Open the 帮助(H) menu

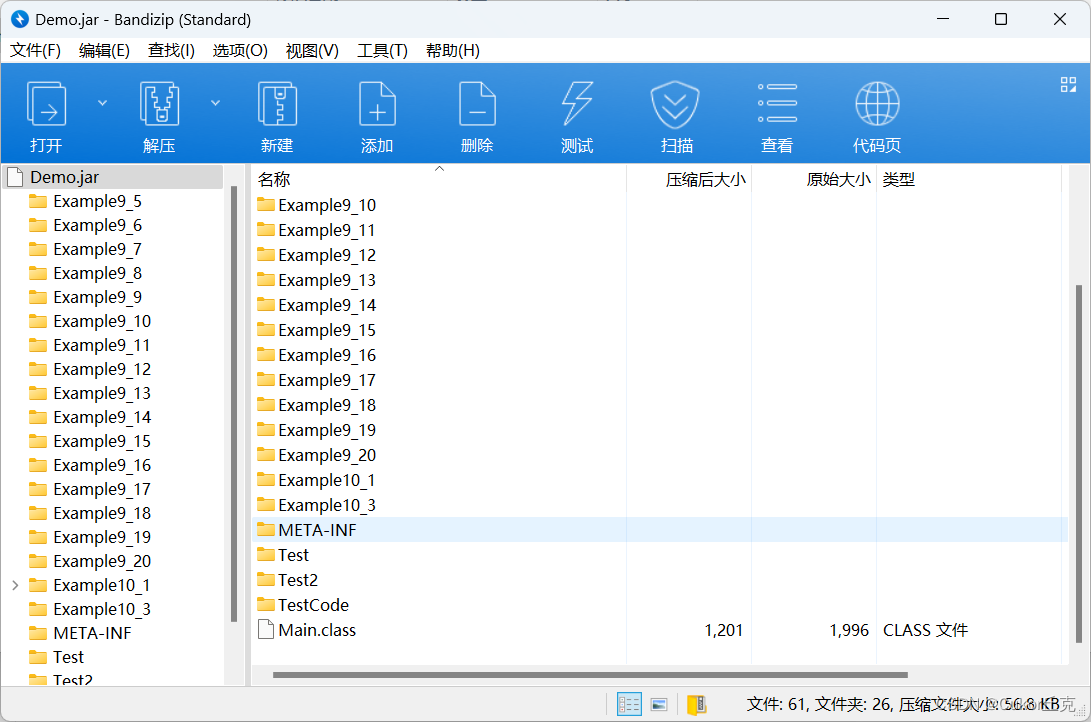453,51
